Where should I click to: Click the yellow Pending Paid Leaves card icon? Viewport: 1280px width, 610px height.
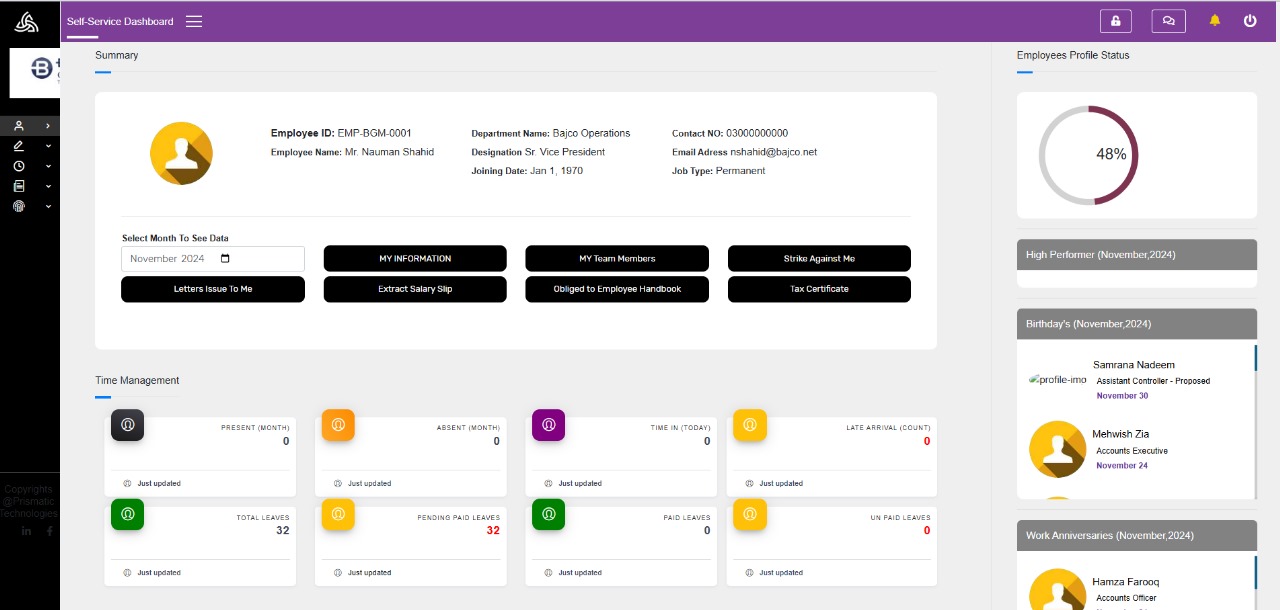pos(338,514)
